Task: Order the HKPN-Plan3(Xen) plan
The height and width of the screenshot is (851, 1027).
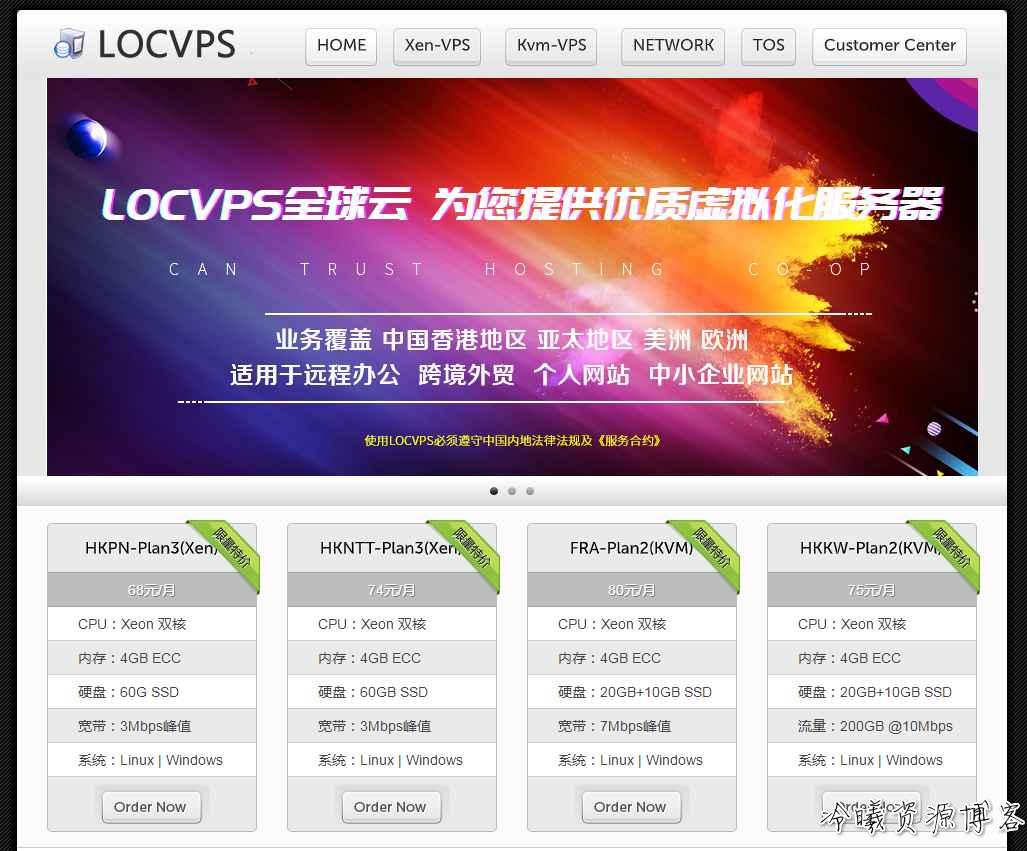Action: pyautogui.click(x=151, y=806)
